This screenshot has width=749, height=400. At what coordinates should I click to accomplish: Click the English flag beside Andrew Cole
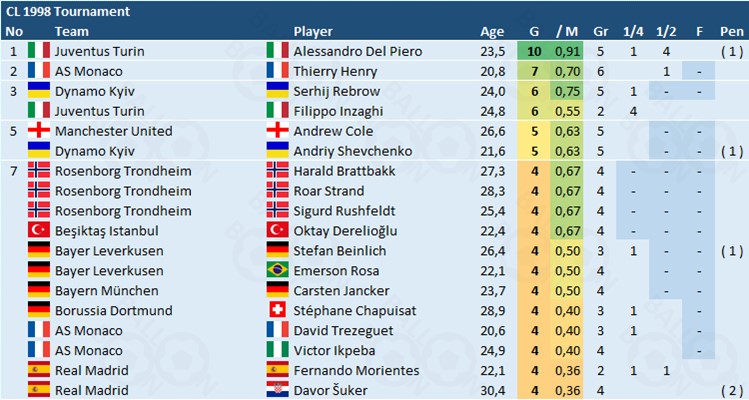(278, 131)
